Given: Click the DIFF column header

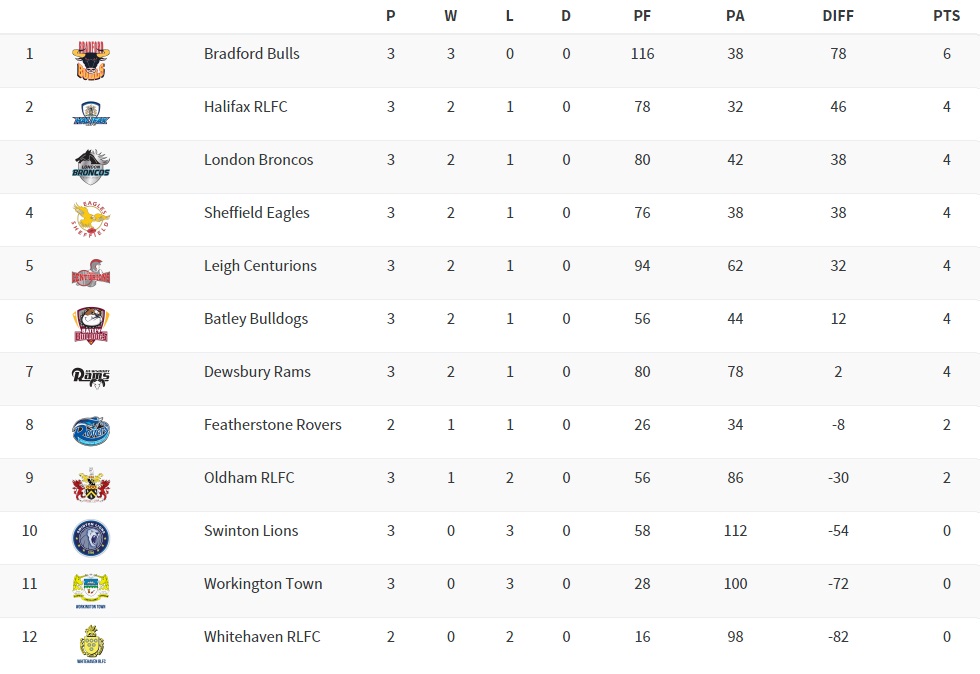Looking at the screenshot, I should tap(838, 16).
